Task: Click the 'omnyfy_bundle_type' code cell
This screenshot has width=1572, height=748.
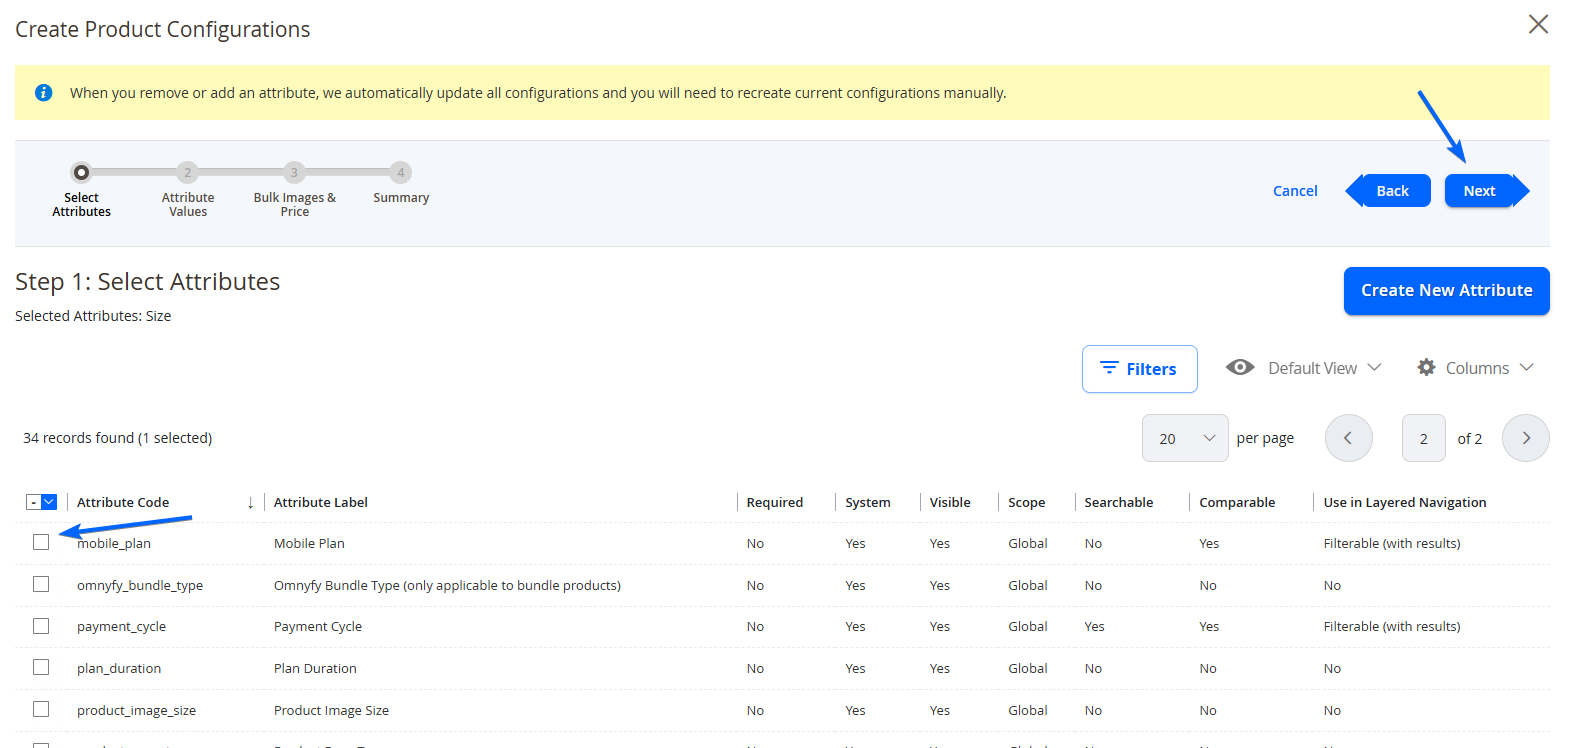Action: point(140,586)
